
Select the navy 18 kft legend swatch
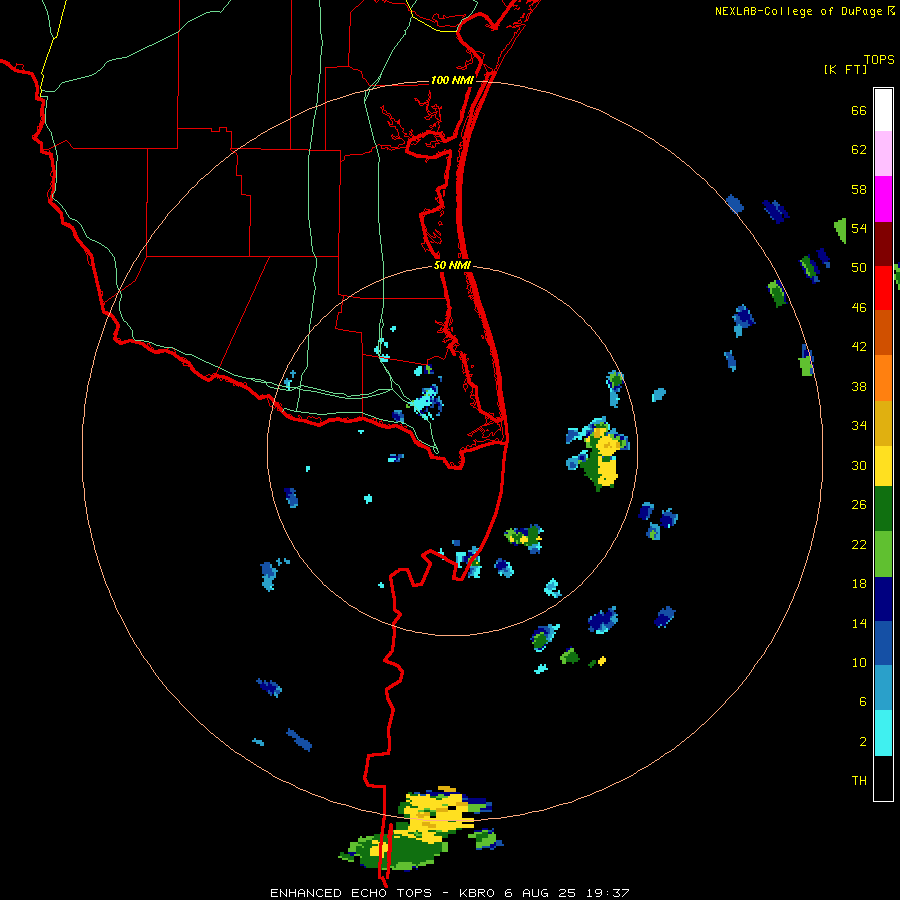(883, 599)
